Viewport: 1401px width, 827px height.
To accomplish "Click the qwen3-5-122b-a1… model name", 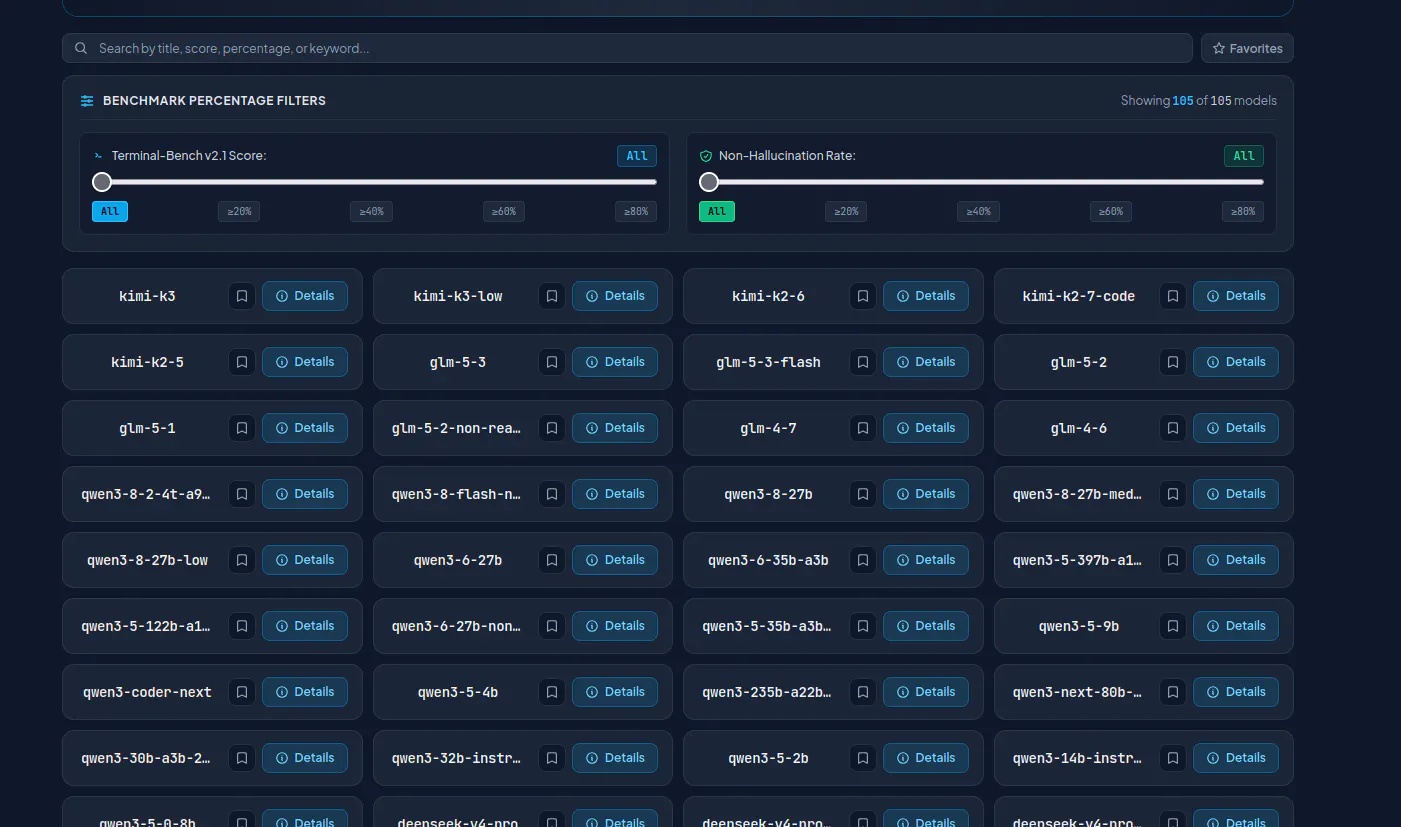I will pyautogui.click(x=146, y=626).
